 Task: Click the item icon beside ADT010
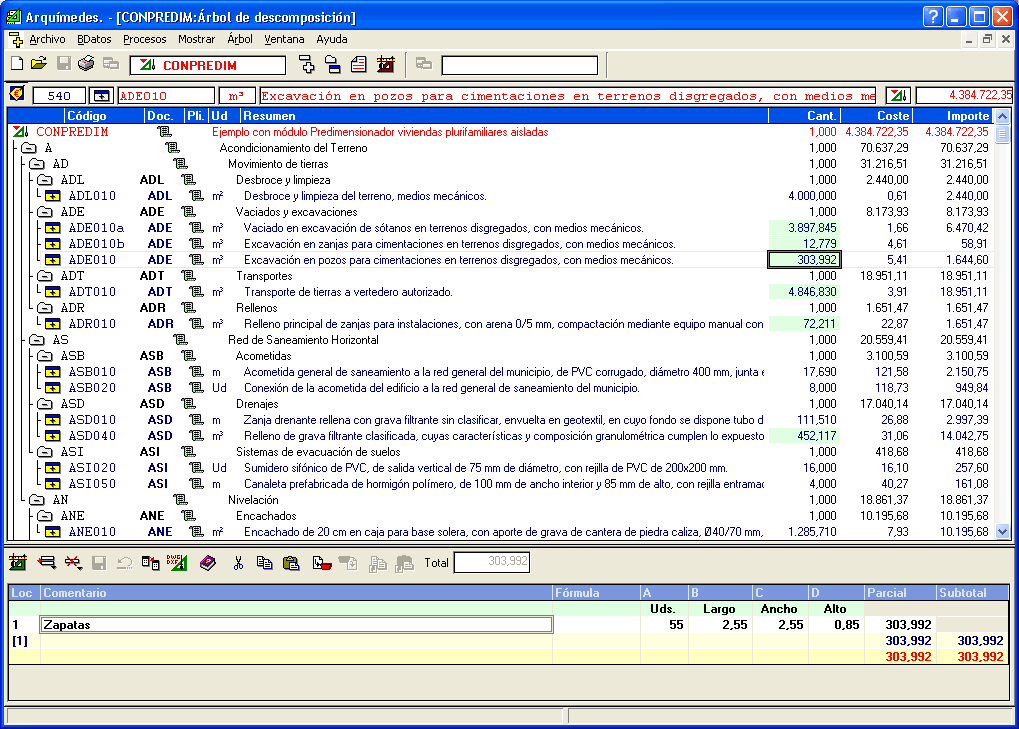tap(53, 292)
